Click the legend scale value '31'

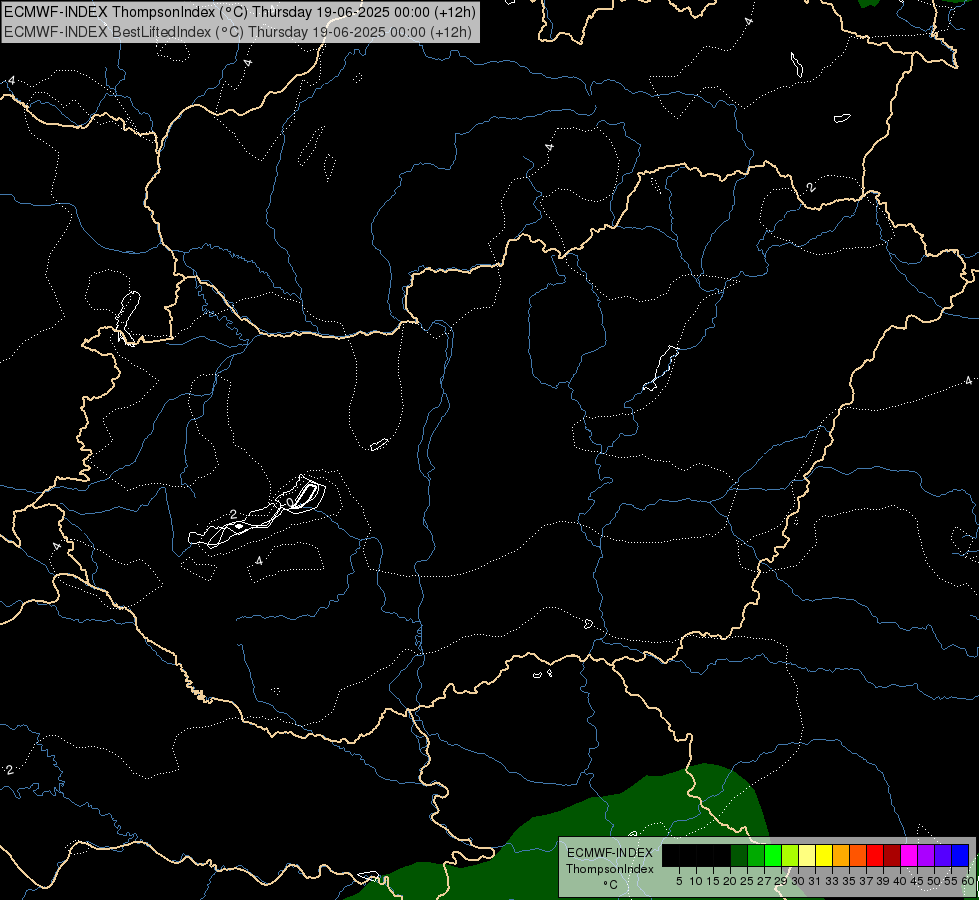[x=815, y=881]
